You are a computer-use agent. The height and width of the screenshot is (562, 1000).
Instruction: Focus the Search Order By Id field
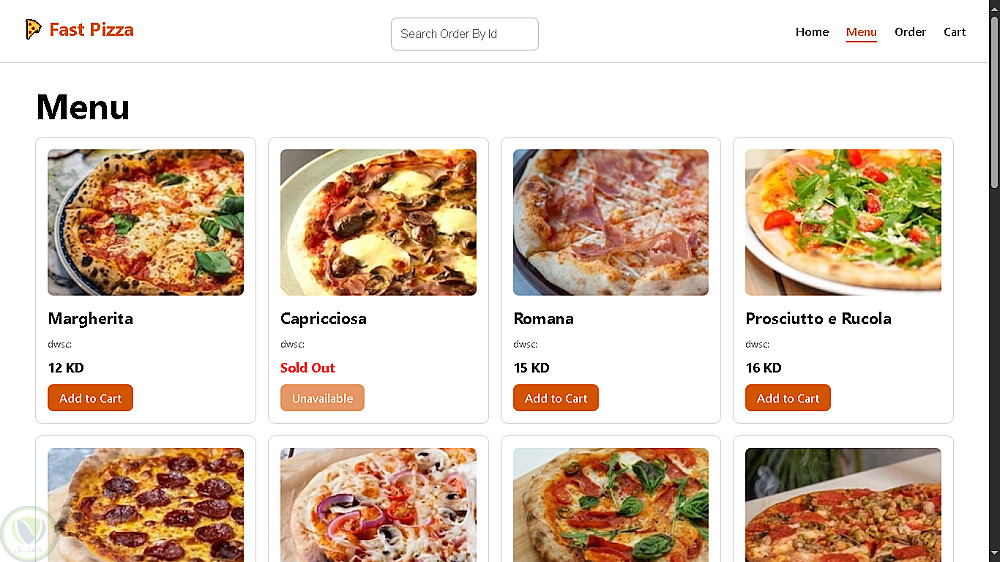[464, 34]
